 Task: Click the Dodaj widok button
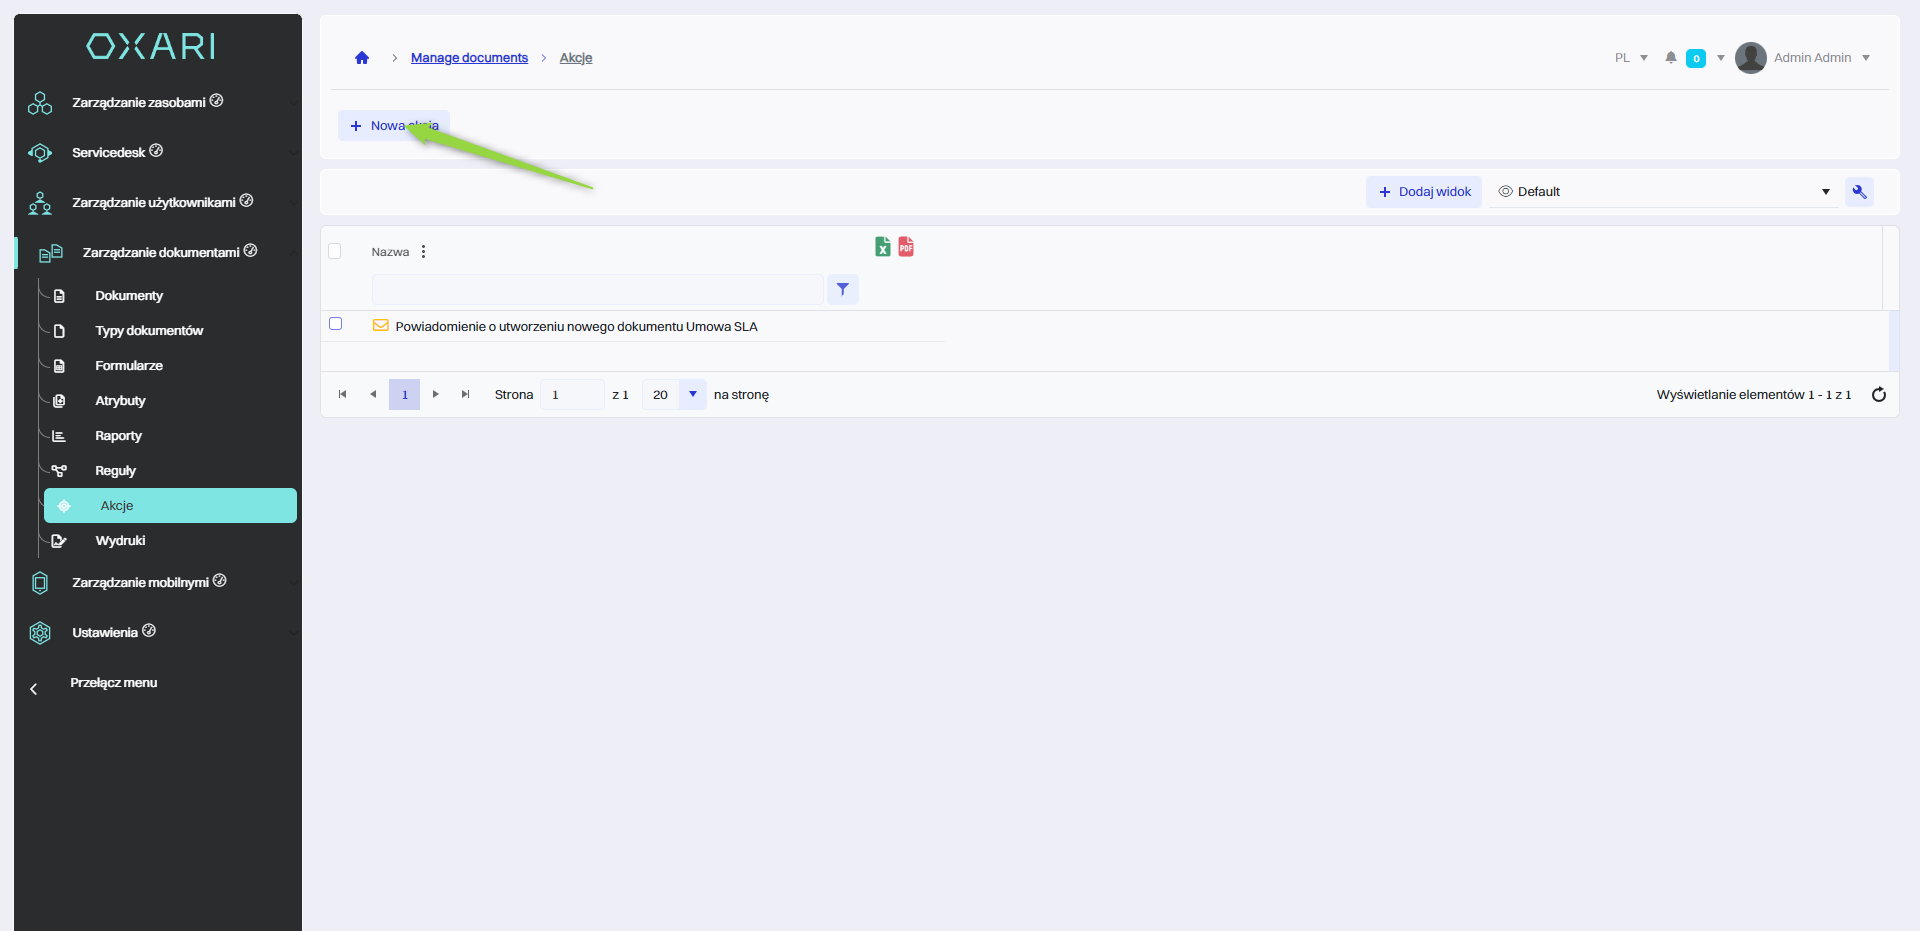tap(1424, 192)
